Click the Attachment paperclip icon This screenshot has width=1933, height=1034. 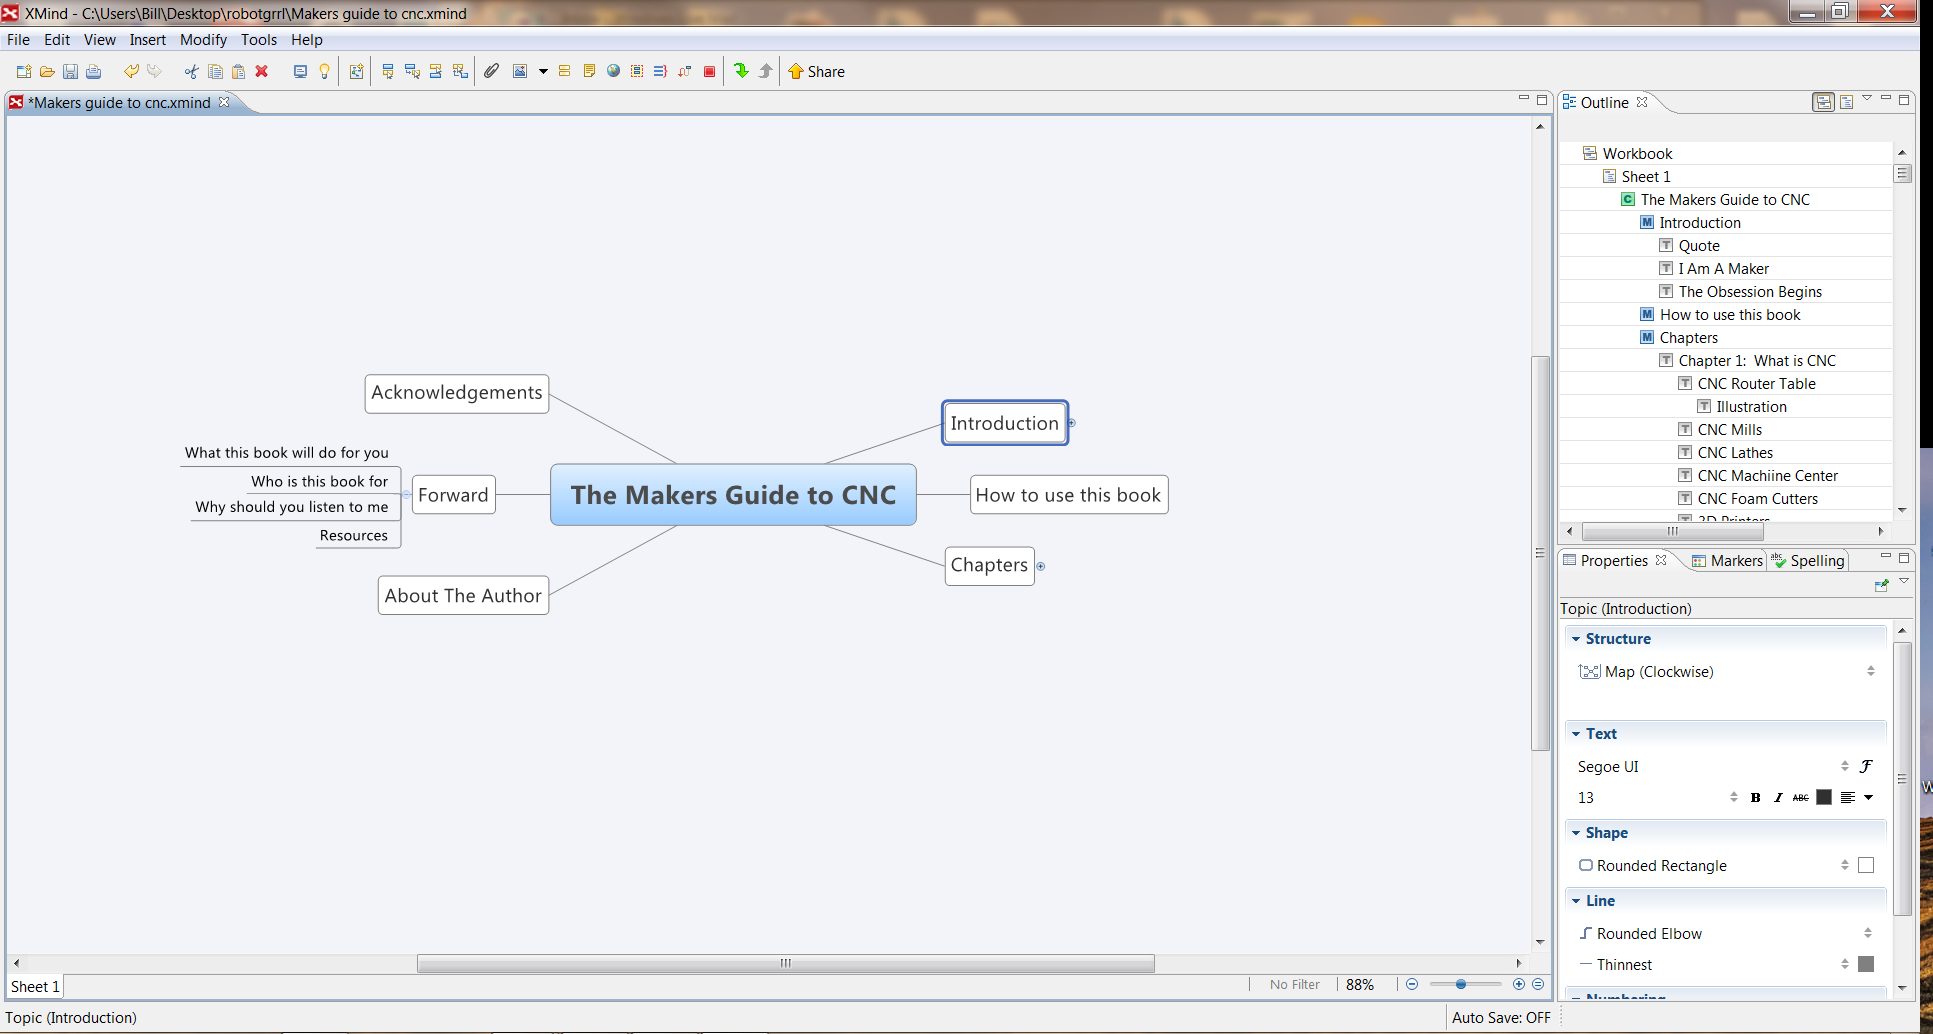[x=492, y=71]
